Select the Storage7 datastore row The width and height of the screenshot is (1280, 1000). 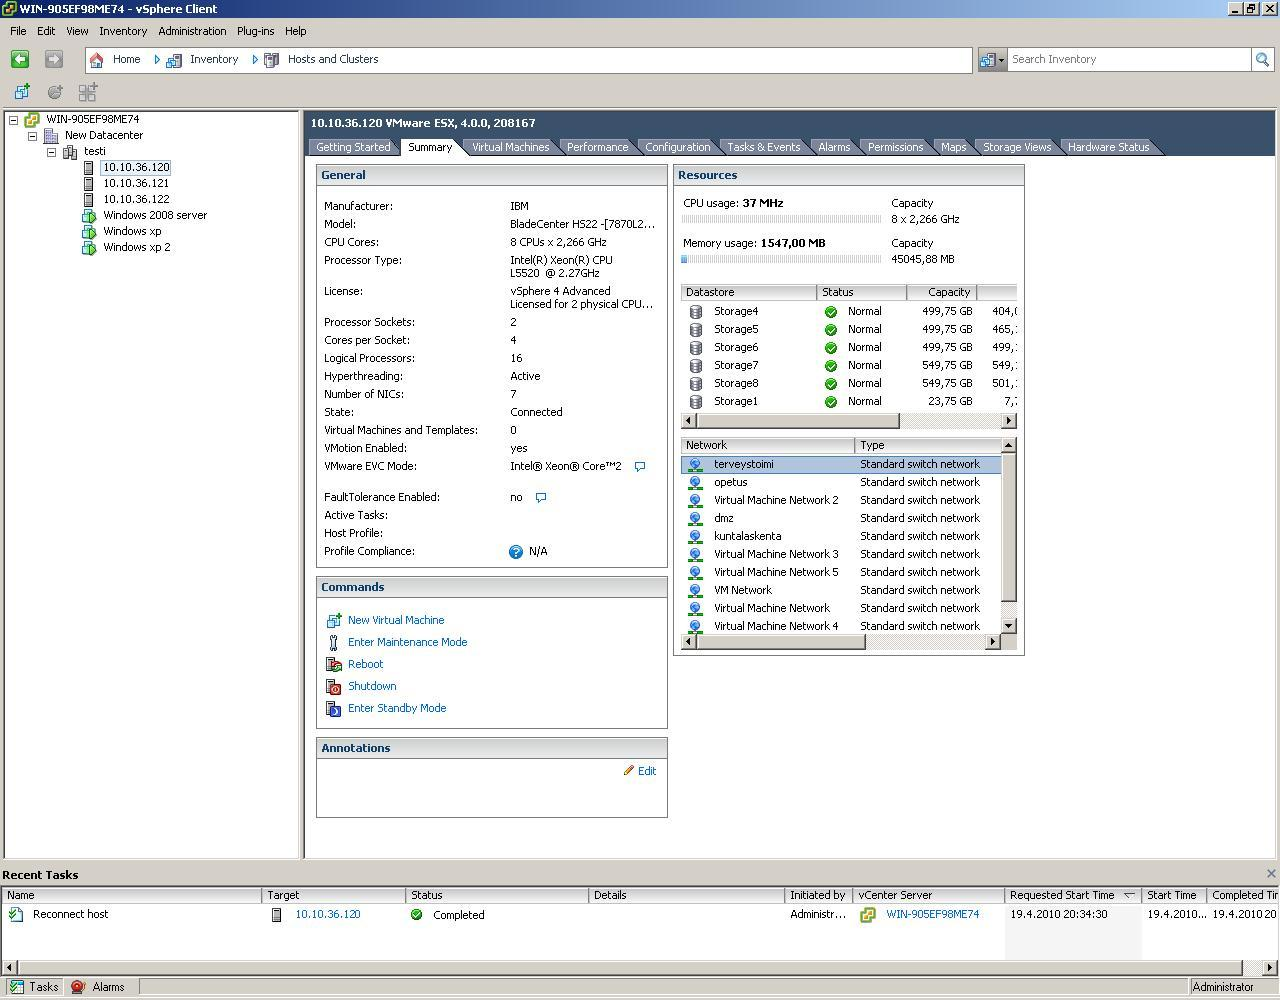(849, 365)
